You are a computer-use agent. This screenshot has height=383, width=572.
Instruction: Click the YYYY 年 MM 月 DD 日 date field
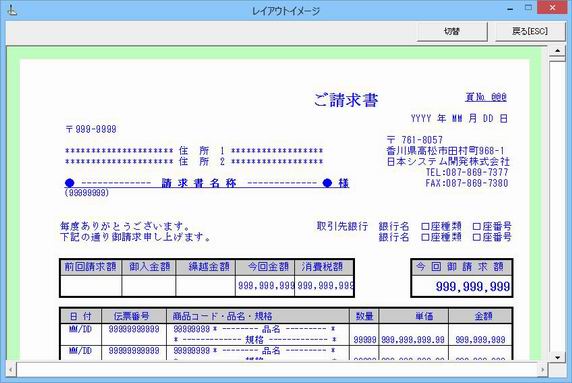pyautogui.click(x=459, y=119)
